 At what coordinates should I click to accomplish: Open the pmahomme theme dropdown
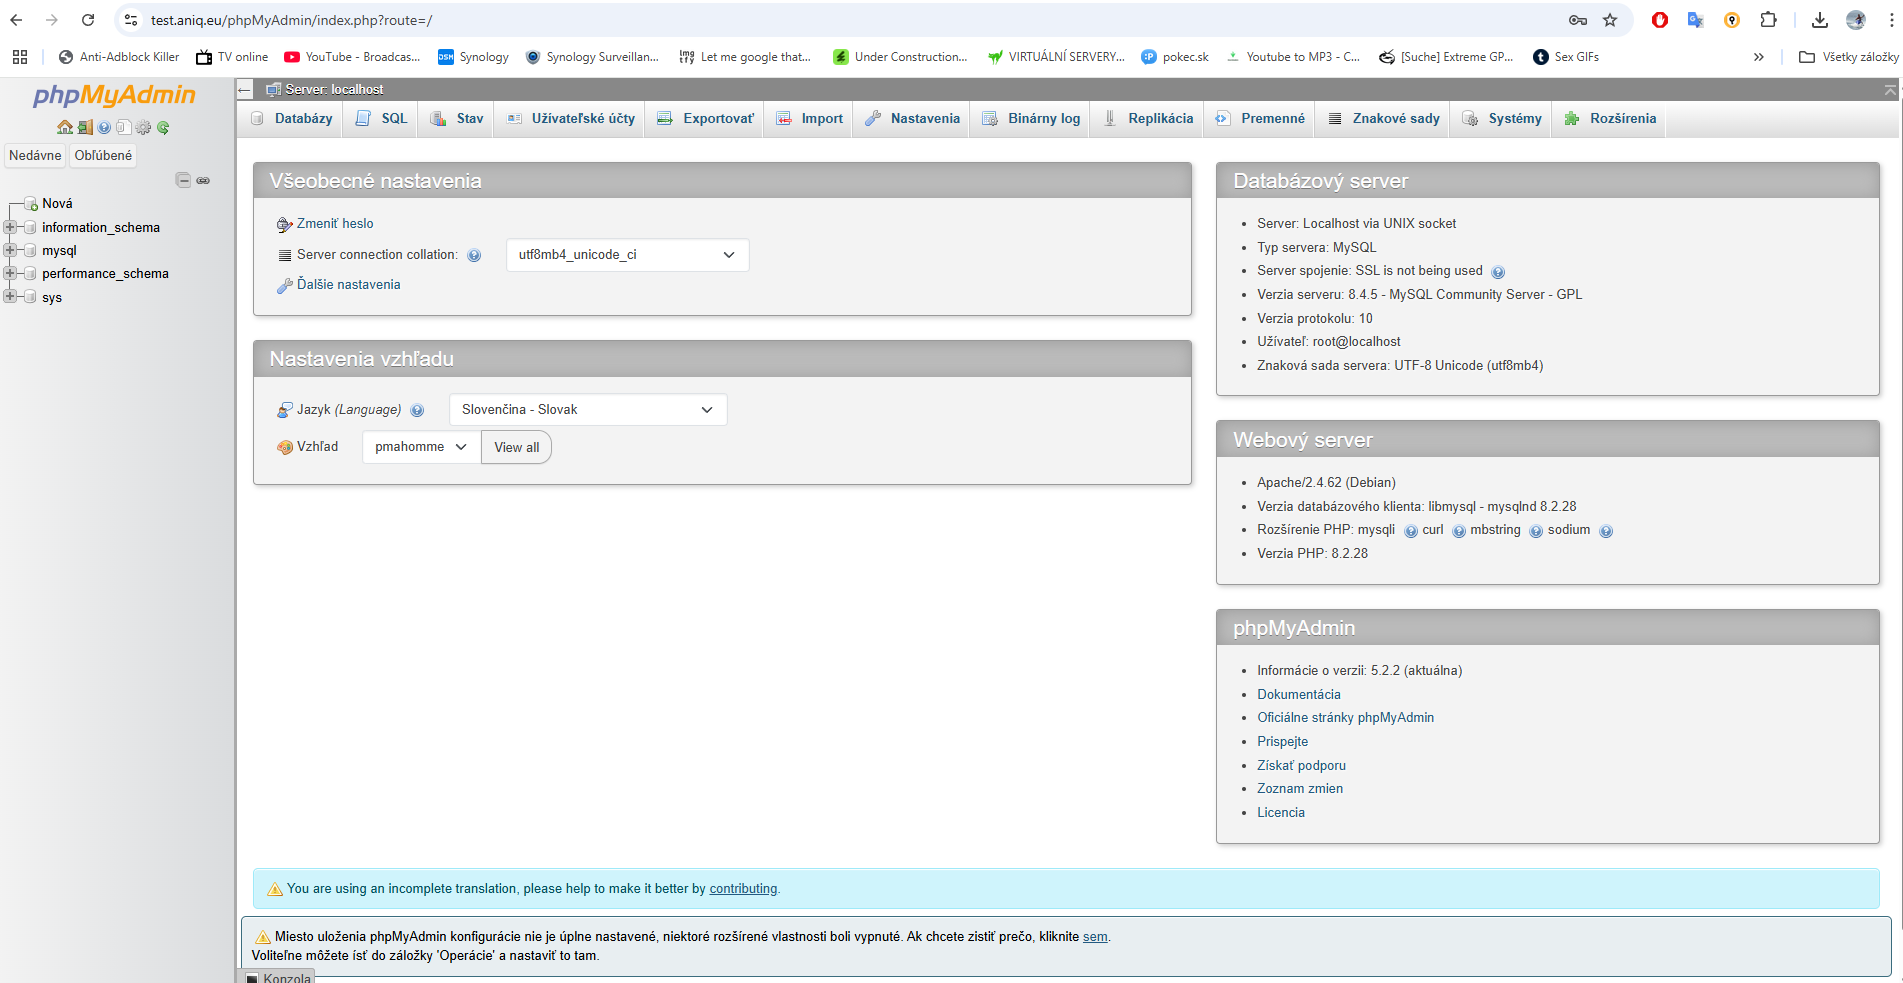click(419, 447)
